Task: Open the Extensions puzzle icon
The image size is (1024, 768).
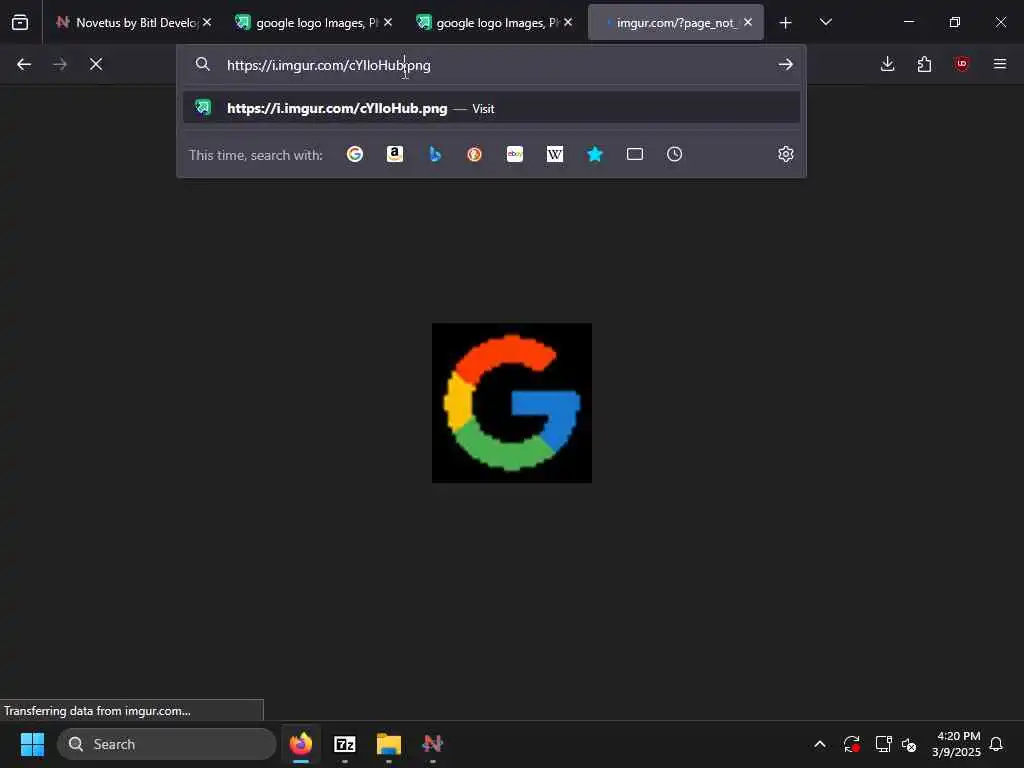Action: pos(924,64)
